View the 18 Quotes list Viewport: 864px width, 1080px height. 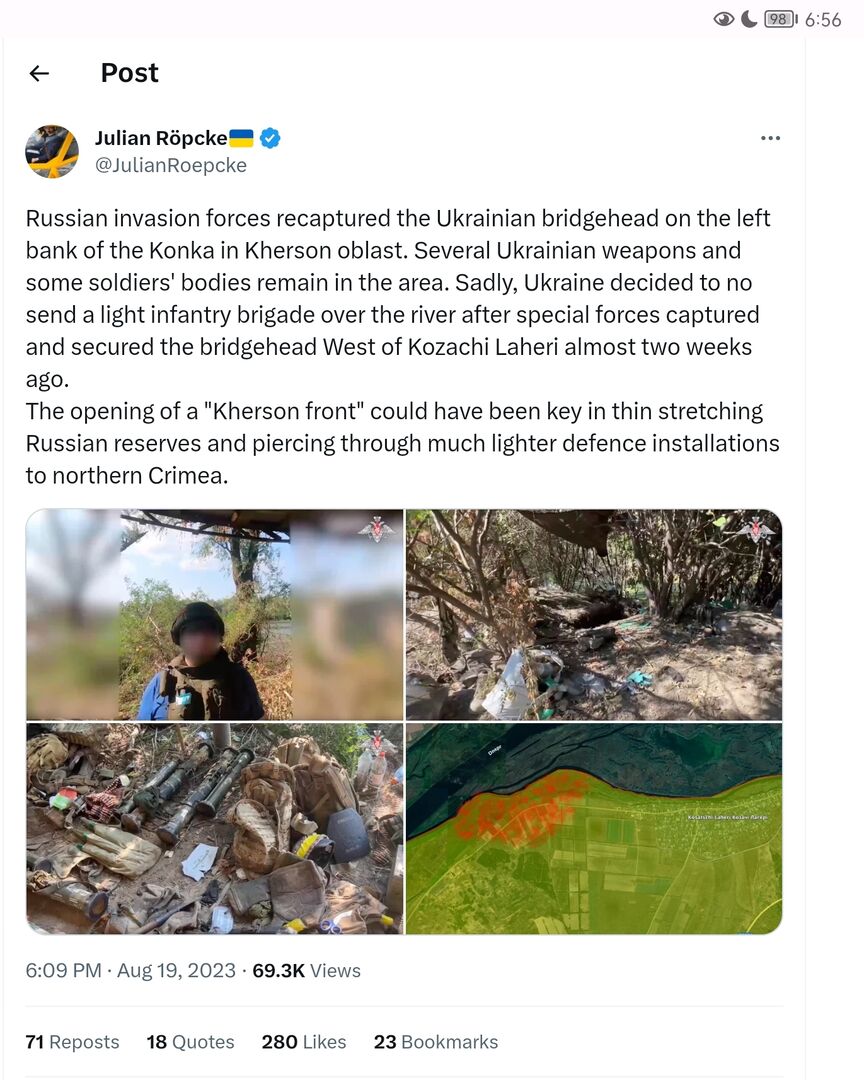(190, 1042)
